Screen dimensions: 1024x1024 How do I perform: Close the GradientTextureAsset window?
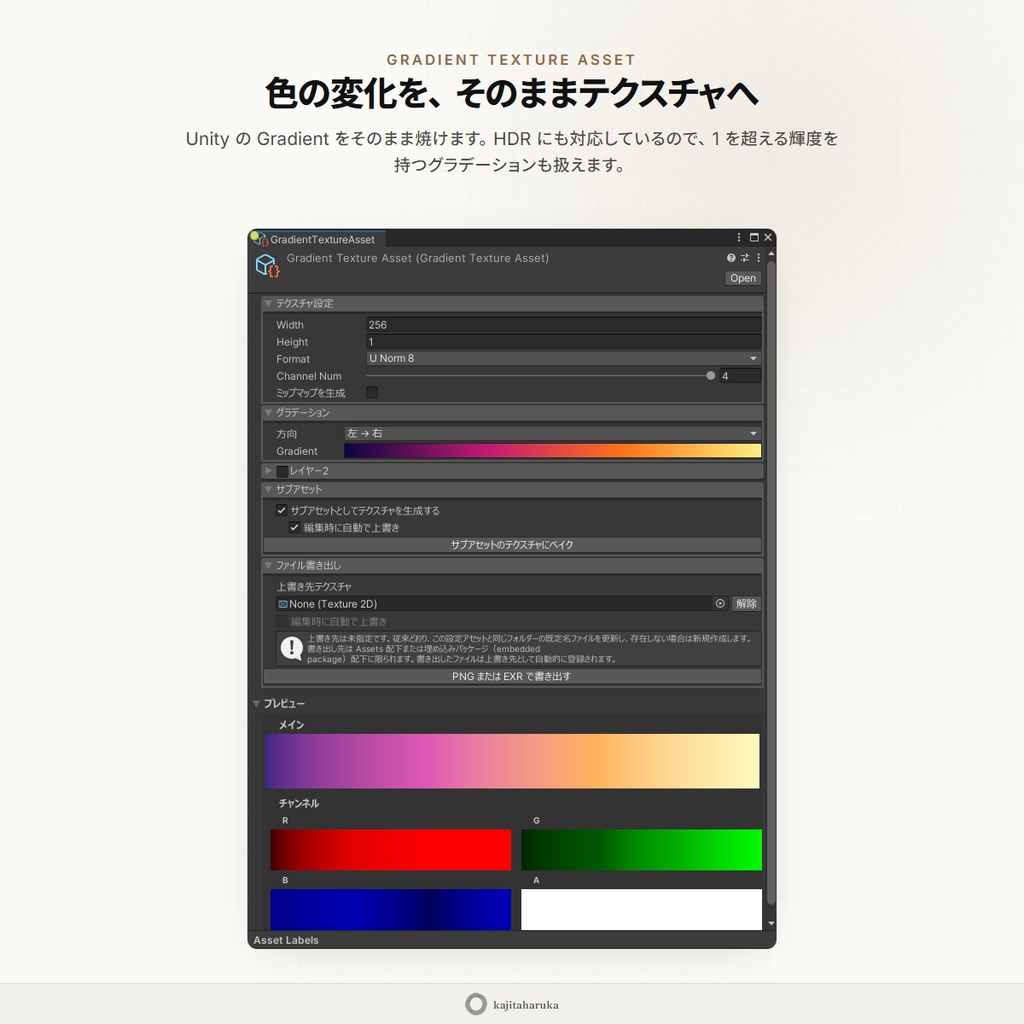click(x=768, y=238)
